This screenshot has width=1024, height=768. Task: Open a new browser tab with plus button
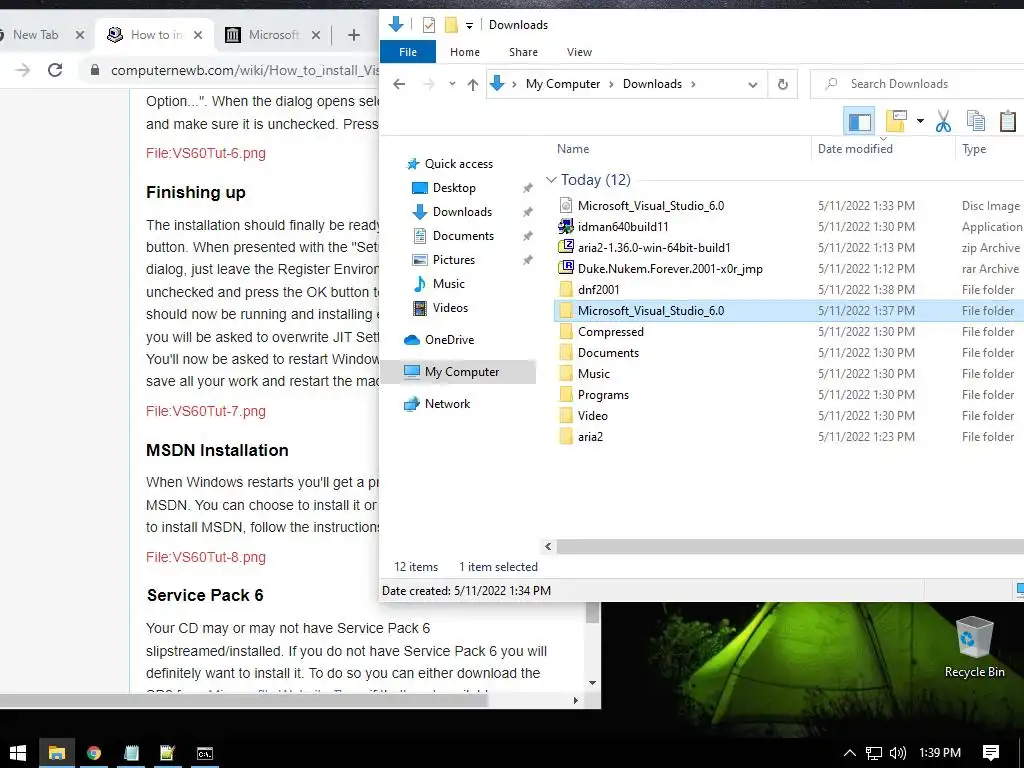click(353, 35)
